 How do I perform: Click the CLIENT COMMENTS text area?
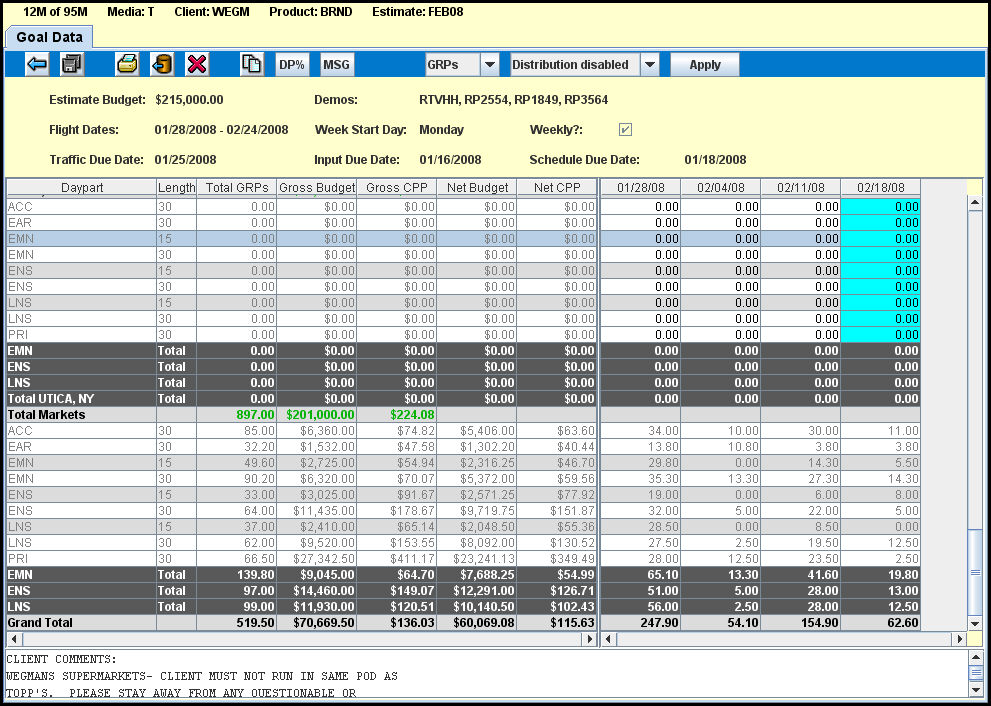point(487,674)
